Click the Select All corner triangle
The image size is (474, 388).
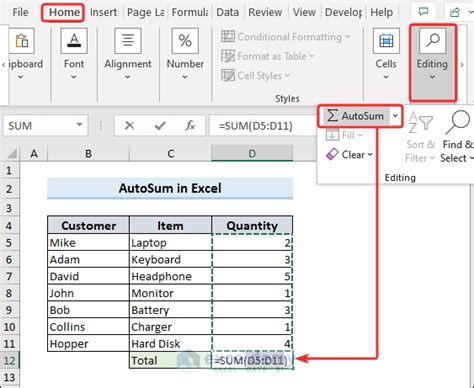11,154
